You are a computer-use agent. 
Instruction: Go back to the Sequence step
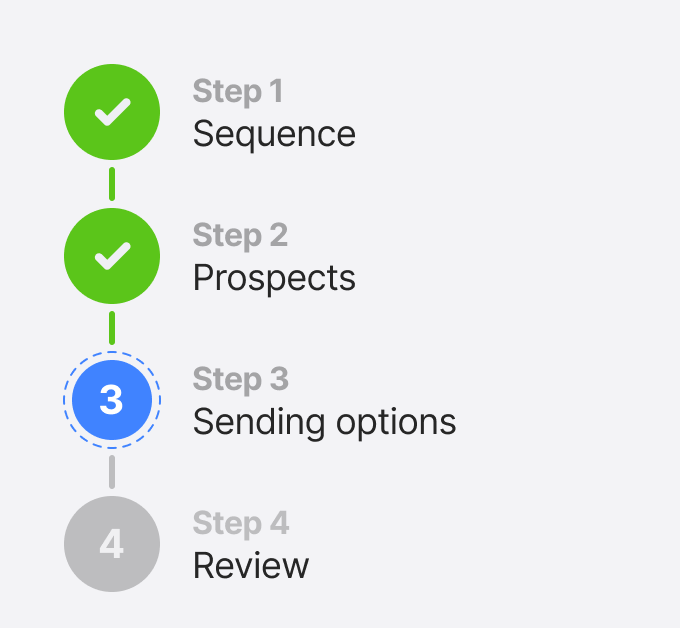274,134
